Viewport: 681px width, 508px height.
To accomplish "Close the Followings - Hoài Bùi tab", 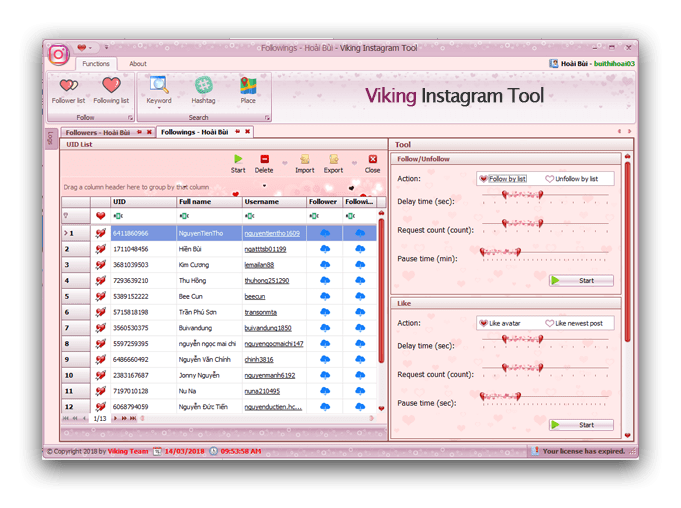I will (248, 132).
